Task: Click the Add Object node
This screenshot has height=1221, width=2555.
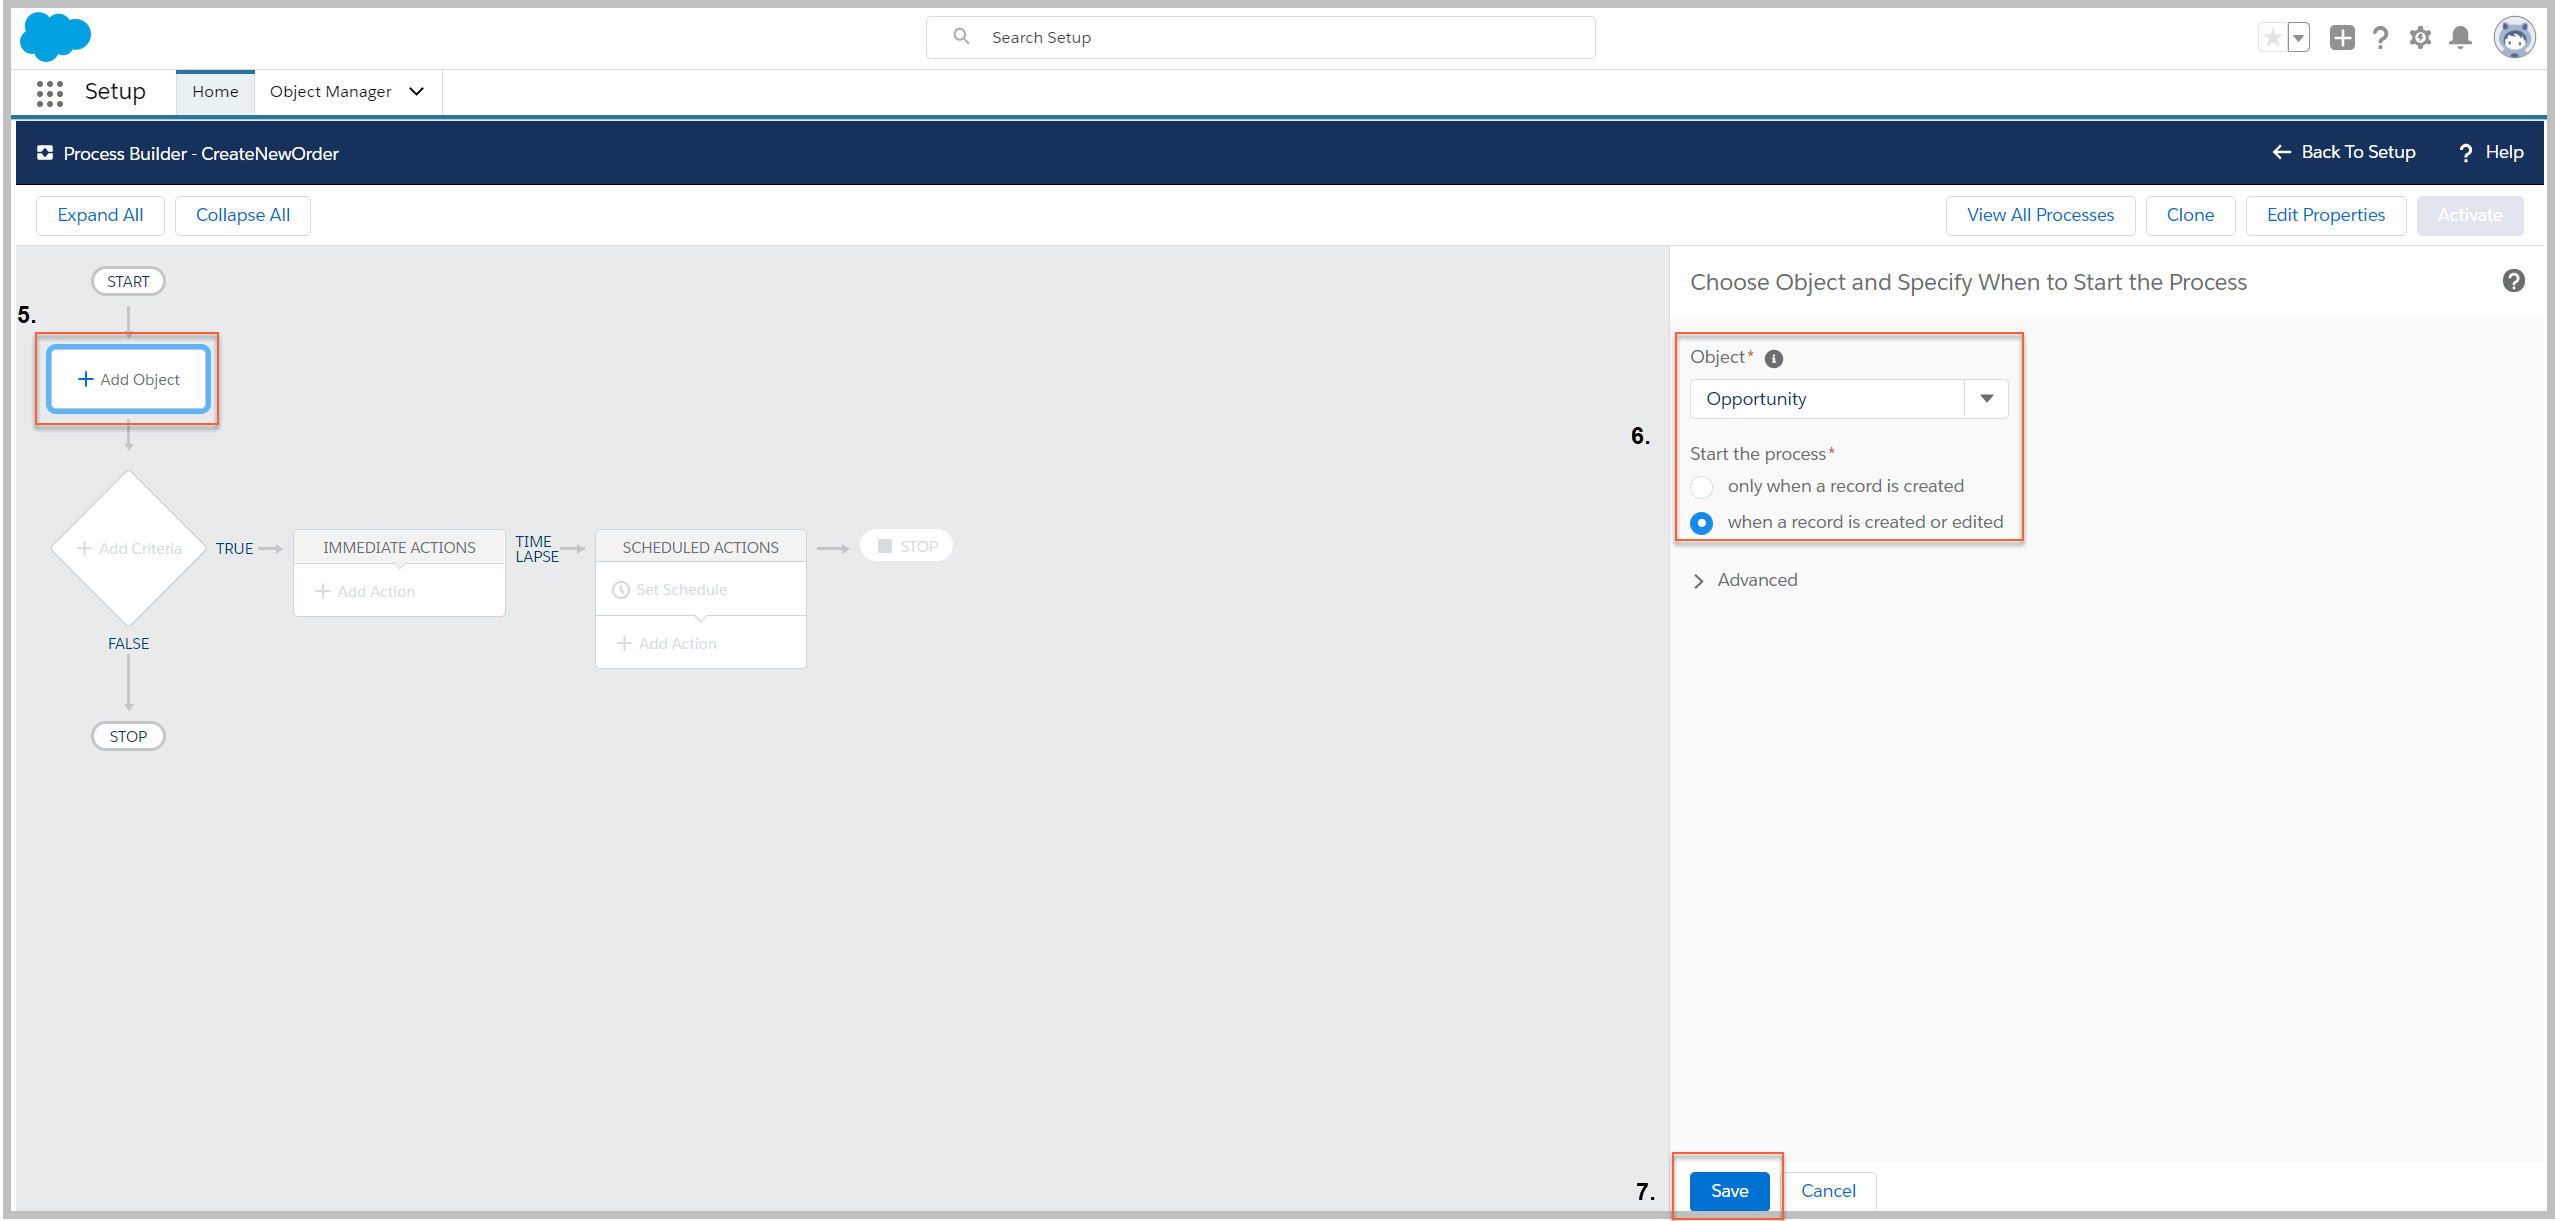Action: pyautogui.click(x=129, y=379)
